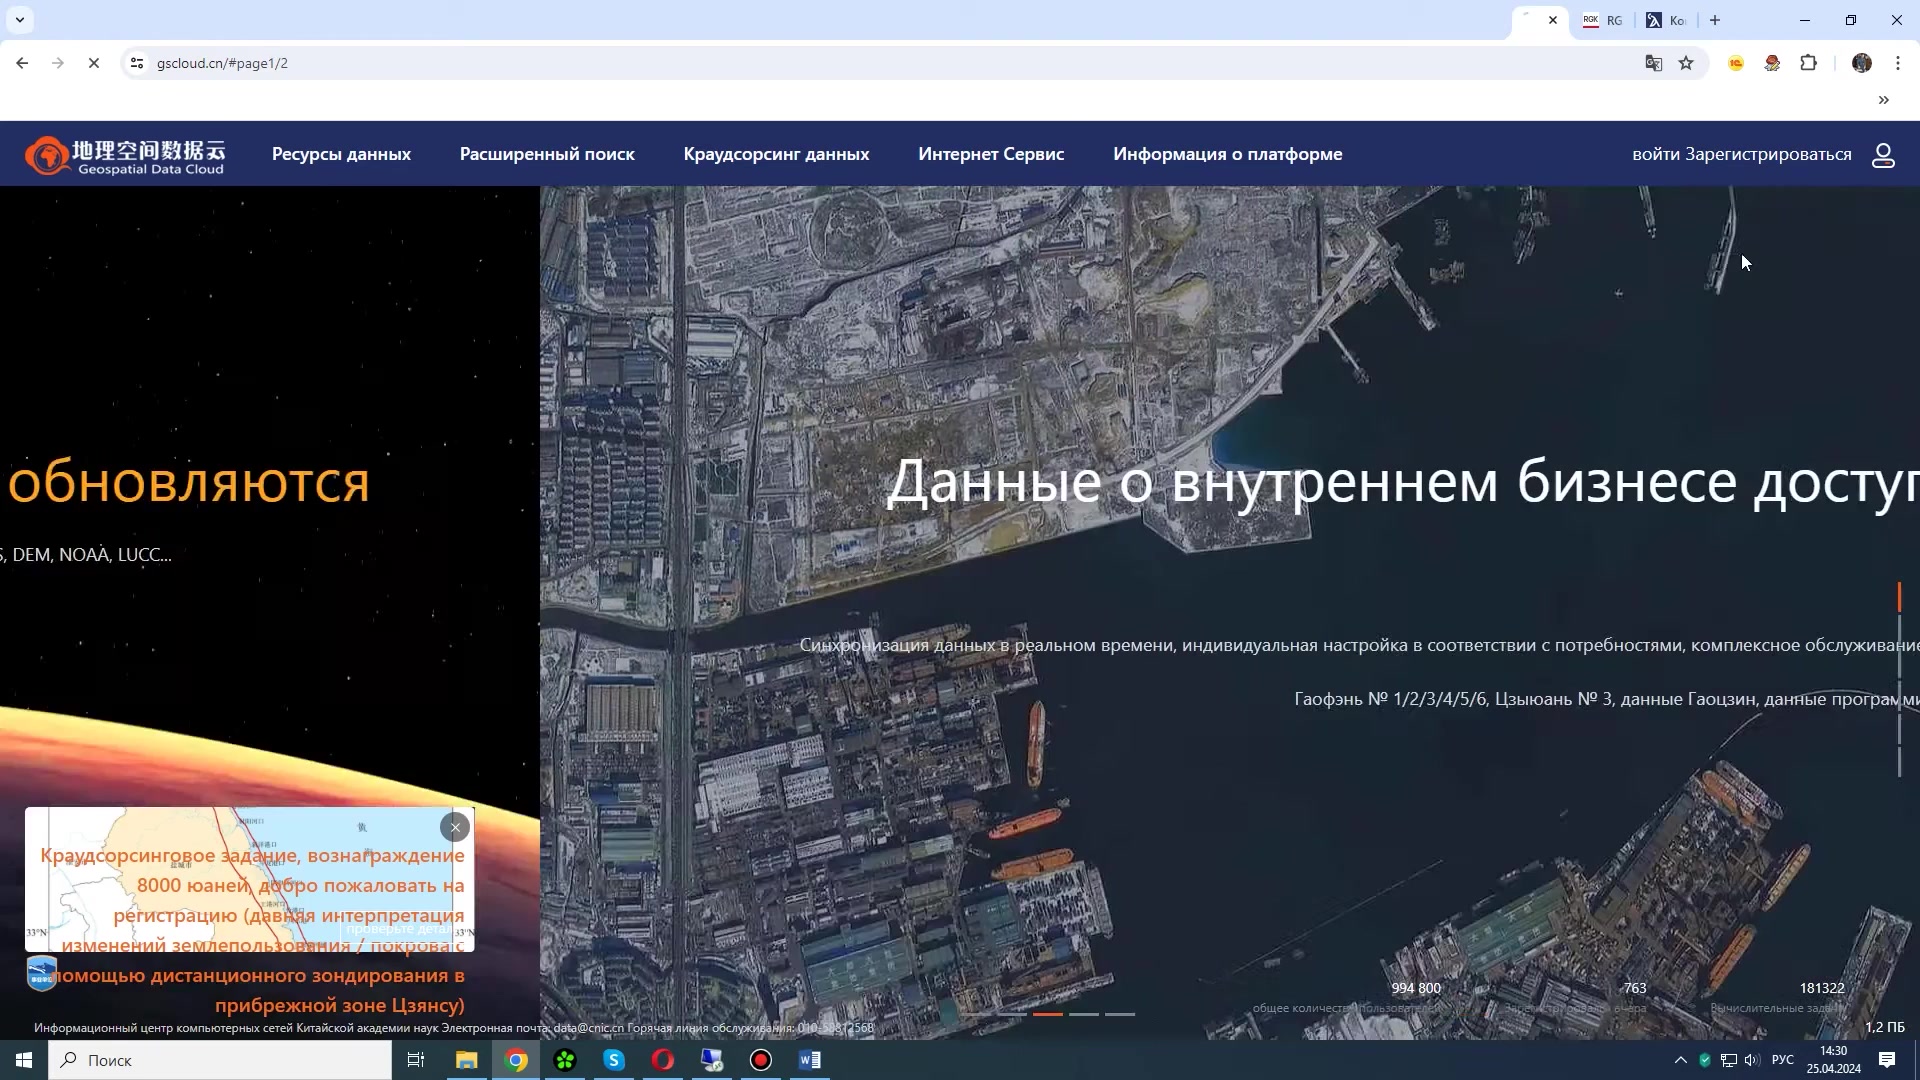Open the user account icon in site header
The width and height of the screenshot is (1920, 1080).
click(x=1883, y=155)
